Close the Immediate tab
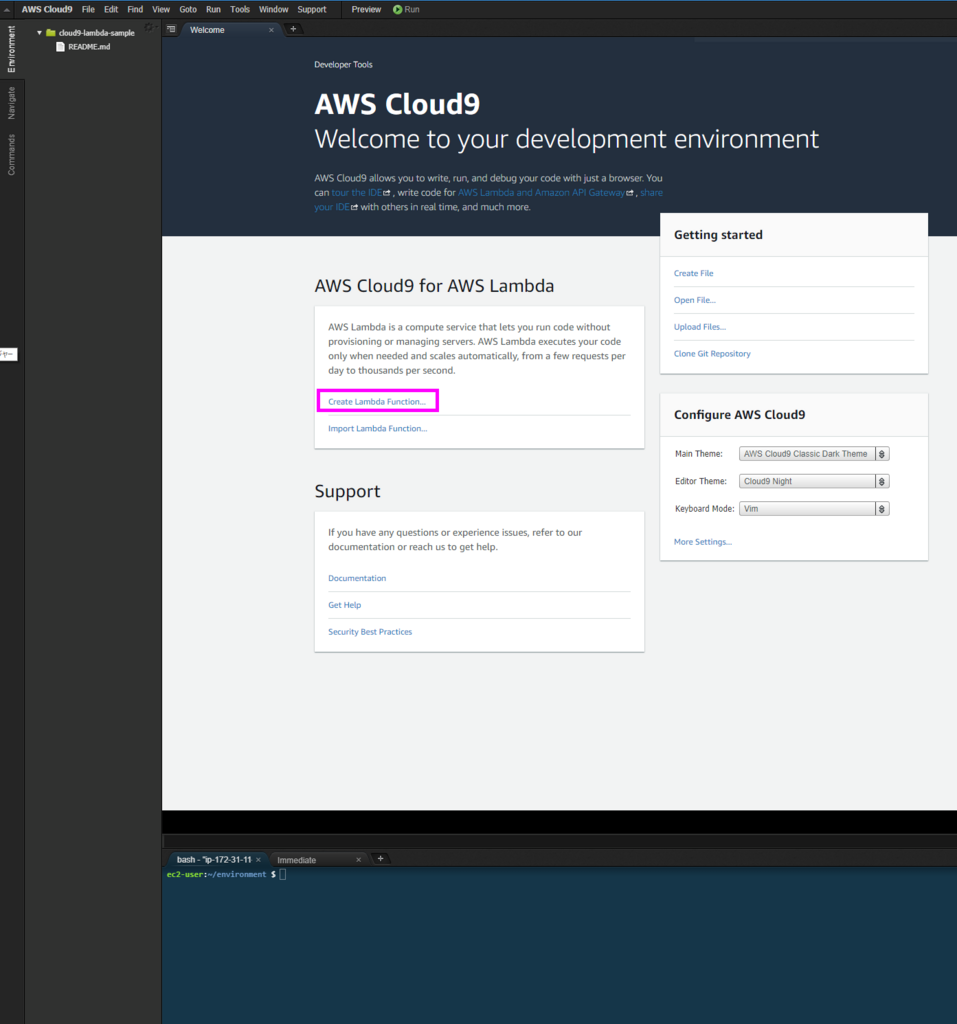This screenshot has height=1024, width=957. tap(358, 860)
